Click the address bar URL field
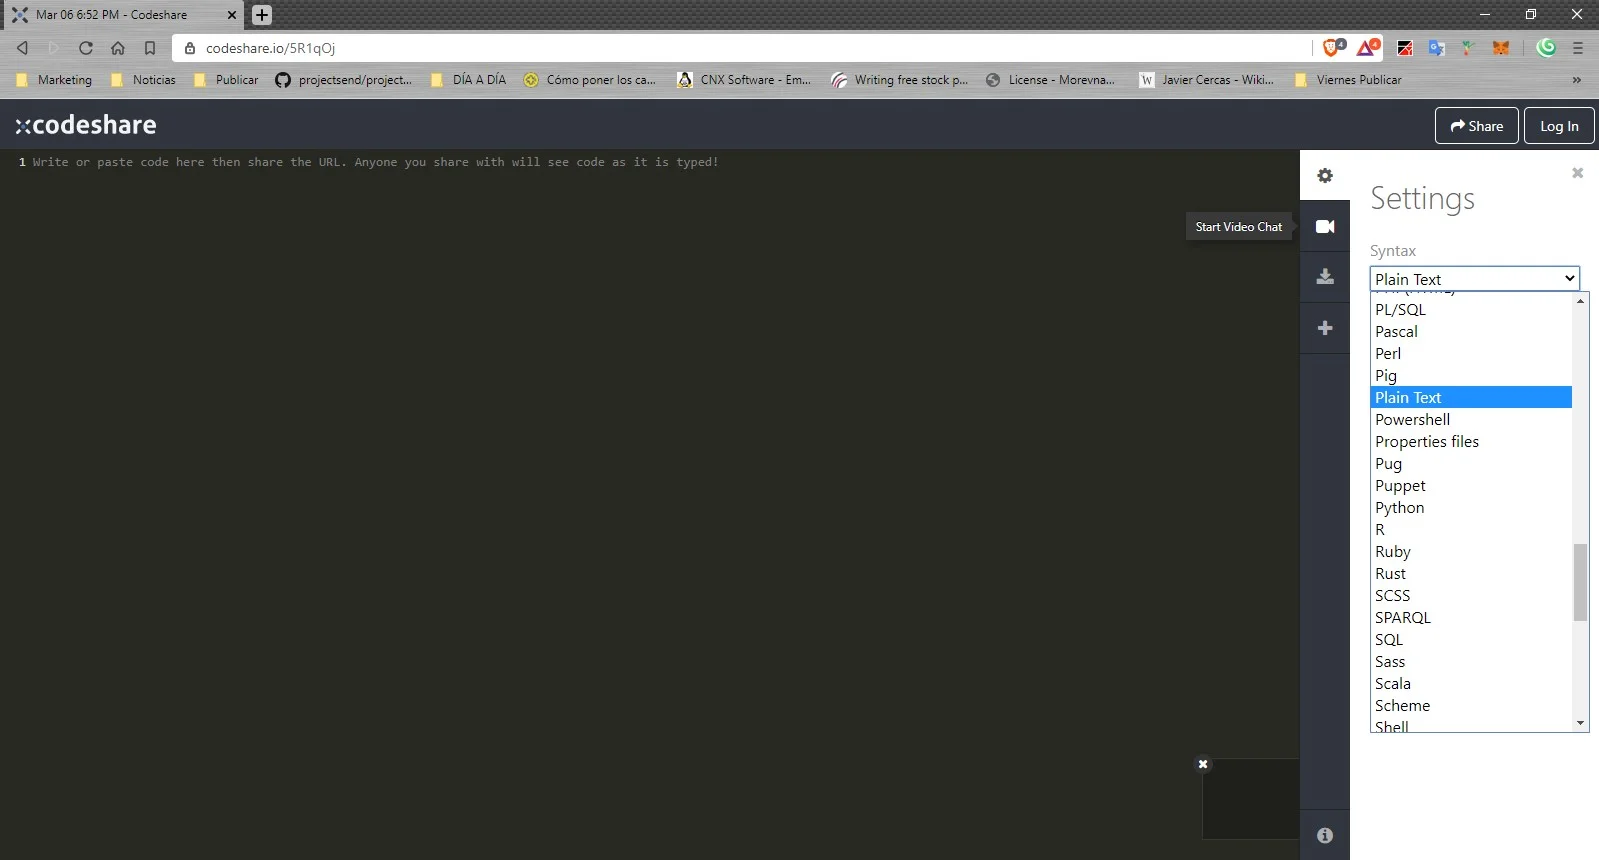Image resolution: width=1599 pixels, height=860 pixels. coord(740,48)
